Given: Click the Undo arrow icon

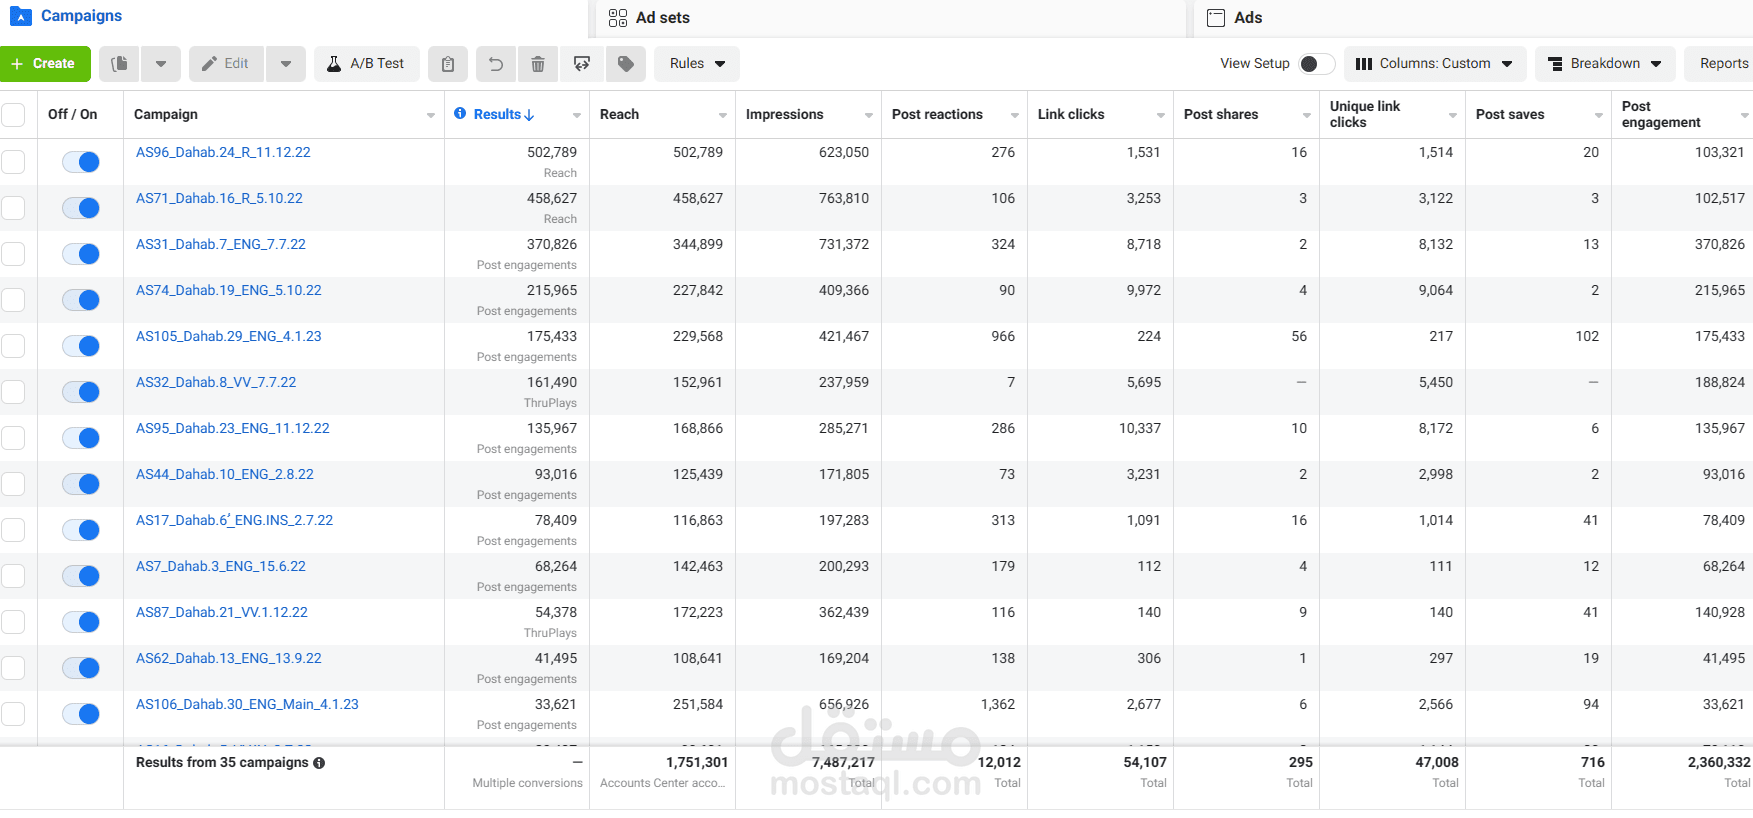Looking at the screenshot, I should (495, 64).
